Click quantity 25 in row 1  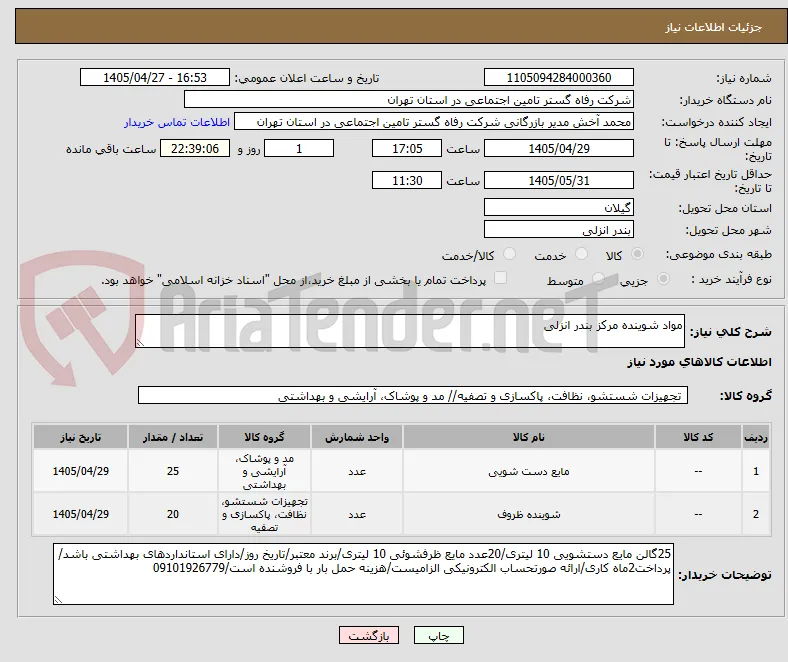(173, 471)
